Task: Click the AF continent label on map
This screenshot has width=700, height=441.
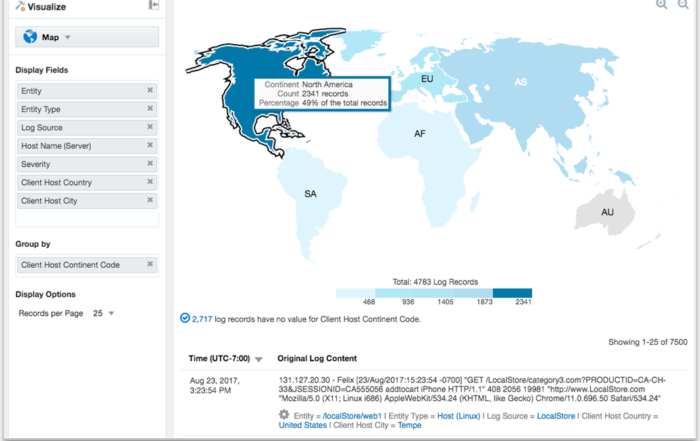Action: point(420,133)
